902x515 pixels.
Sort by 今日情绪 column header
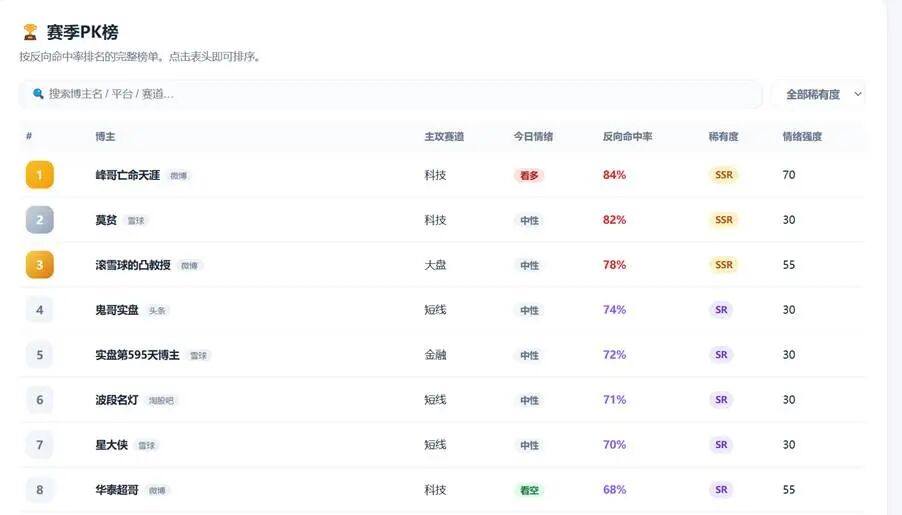click(x=533, y=137)
